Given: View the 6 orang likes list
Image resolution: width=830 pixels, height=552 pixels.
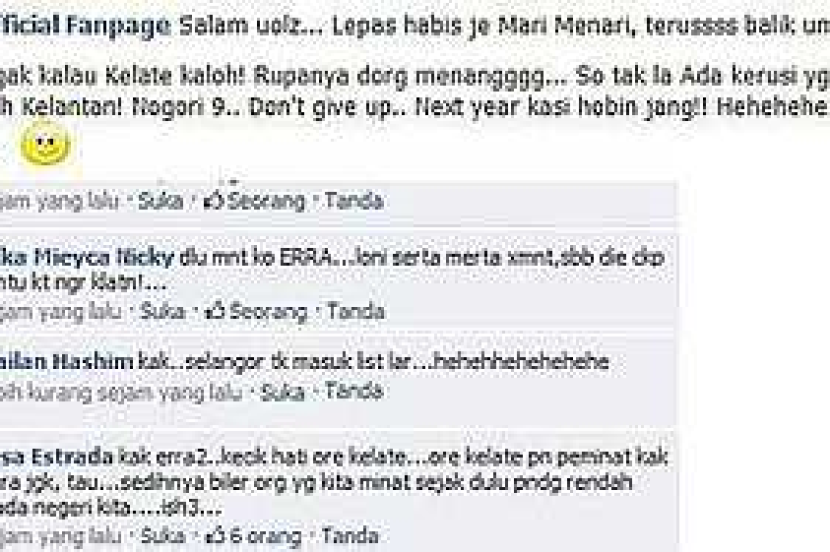Looking at the screenshot, I should 265,536.
